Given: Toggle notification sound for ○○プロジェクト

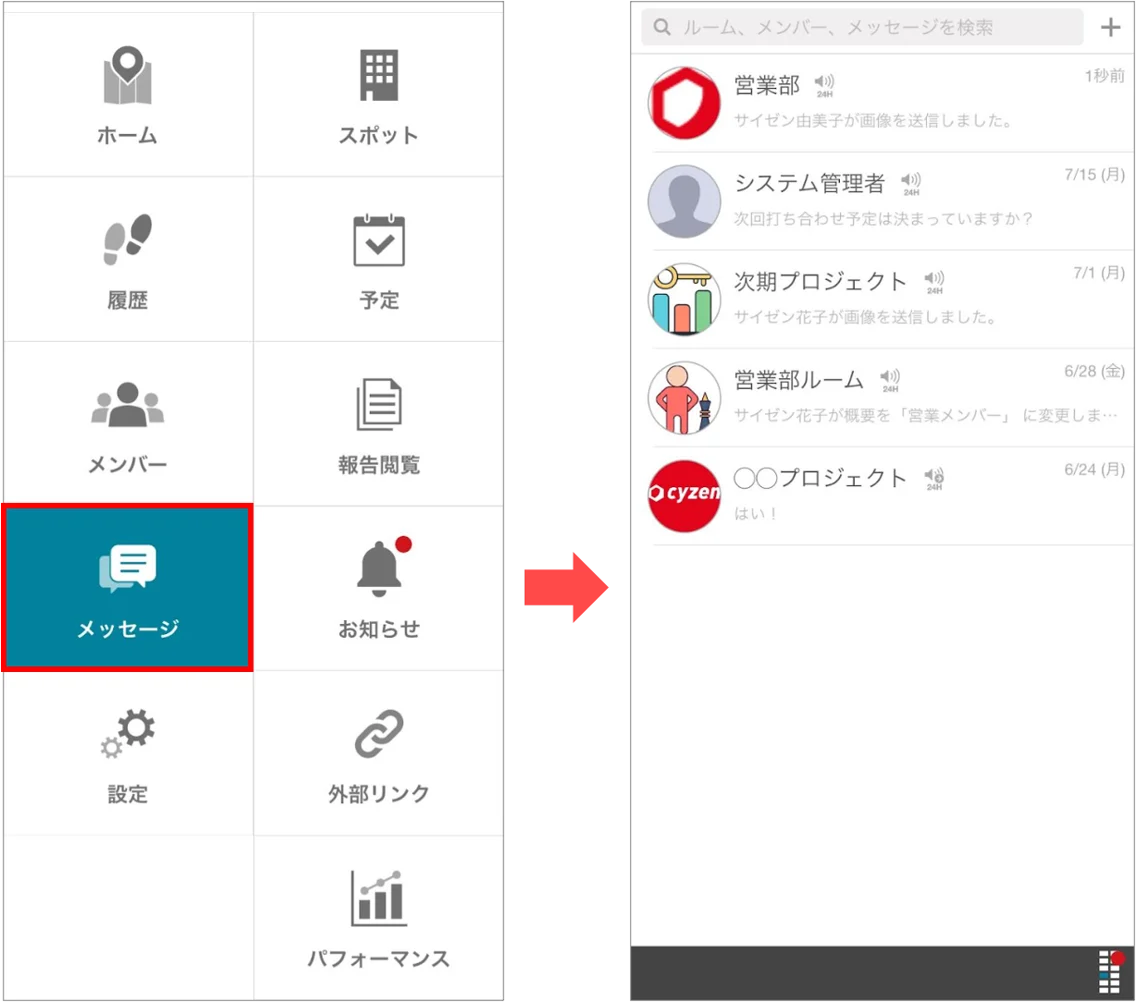Looking at the screenshot, I should [934, 479].
